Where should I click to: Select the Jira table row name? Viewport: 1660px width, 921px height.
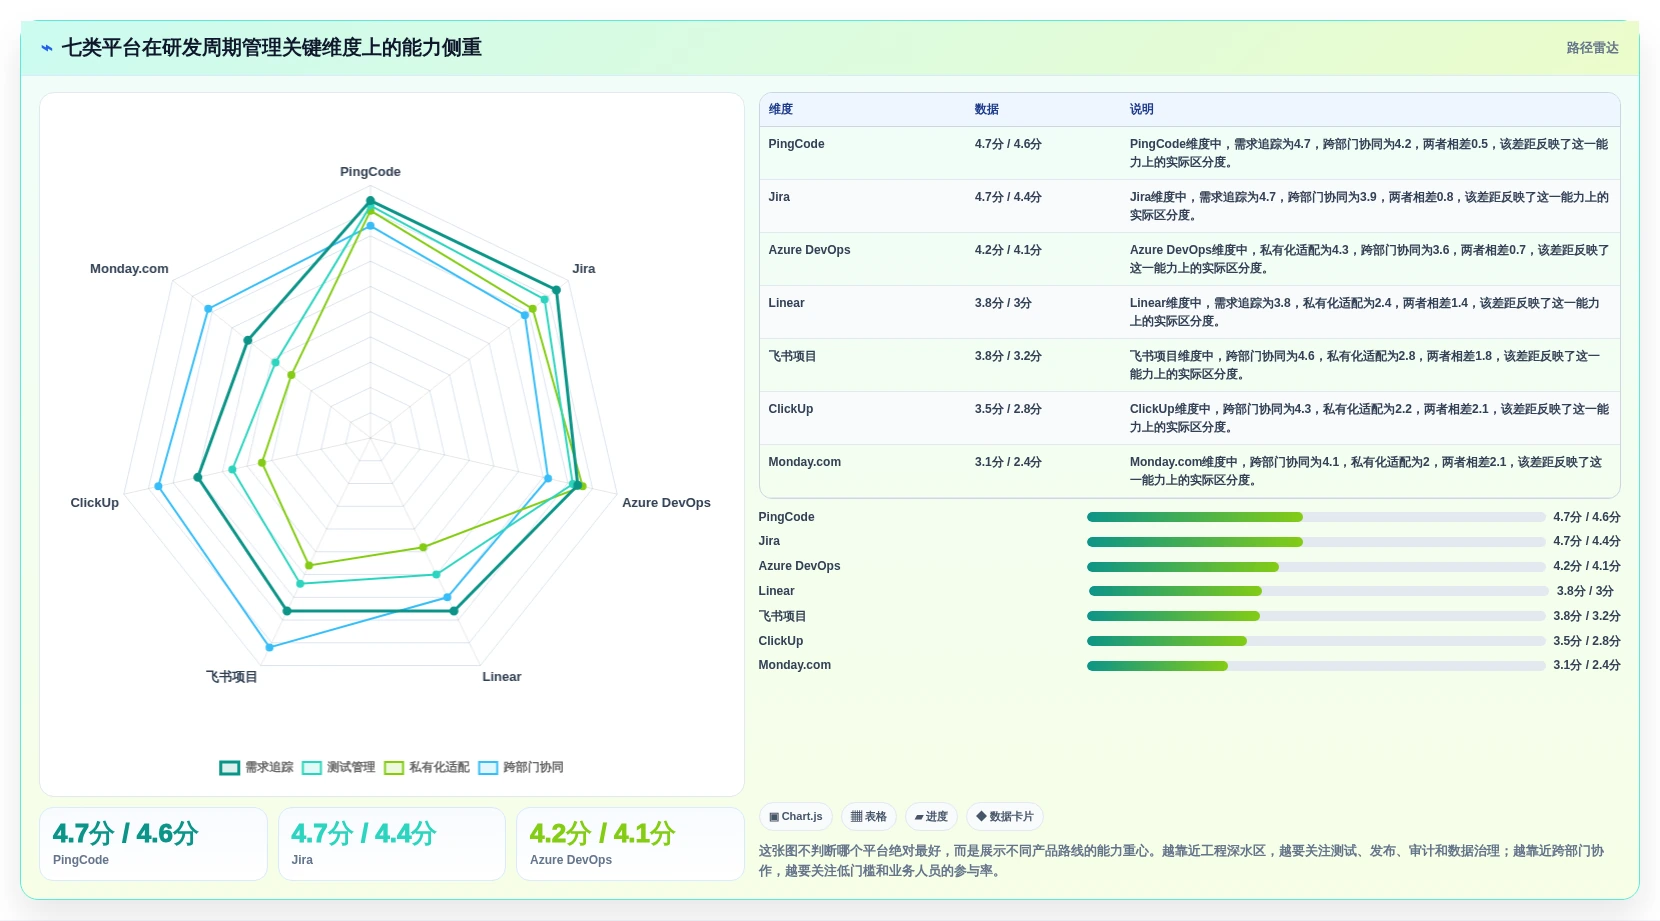tap(779, 197)
